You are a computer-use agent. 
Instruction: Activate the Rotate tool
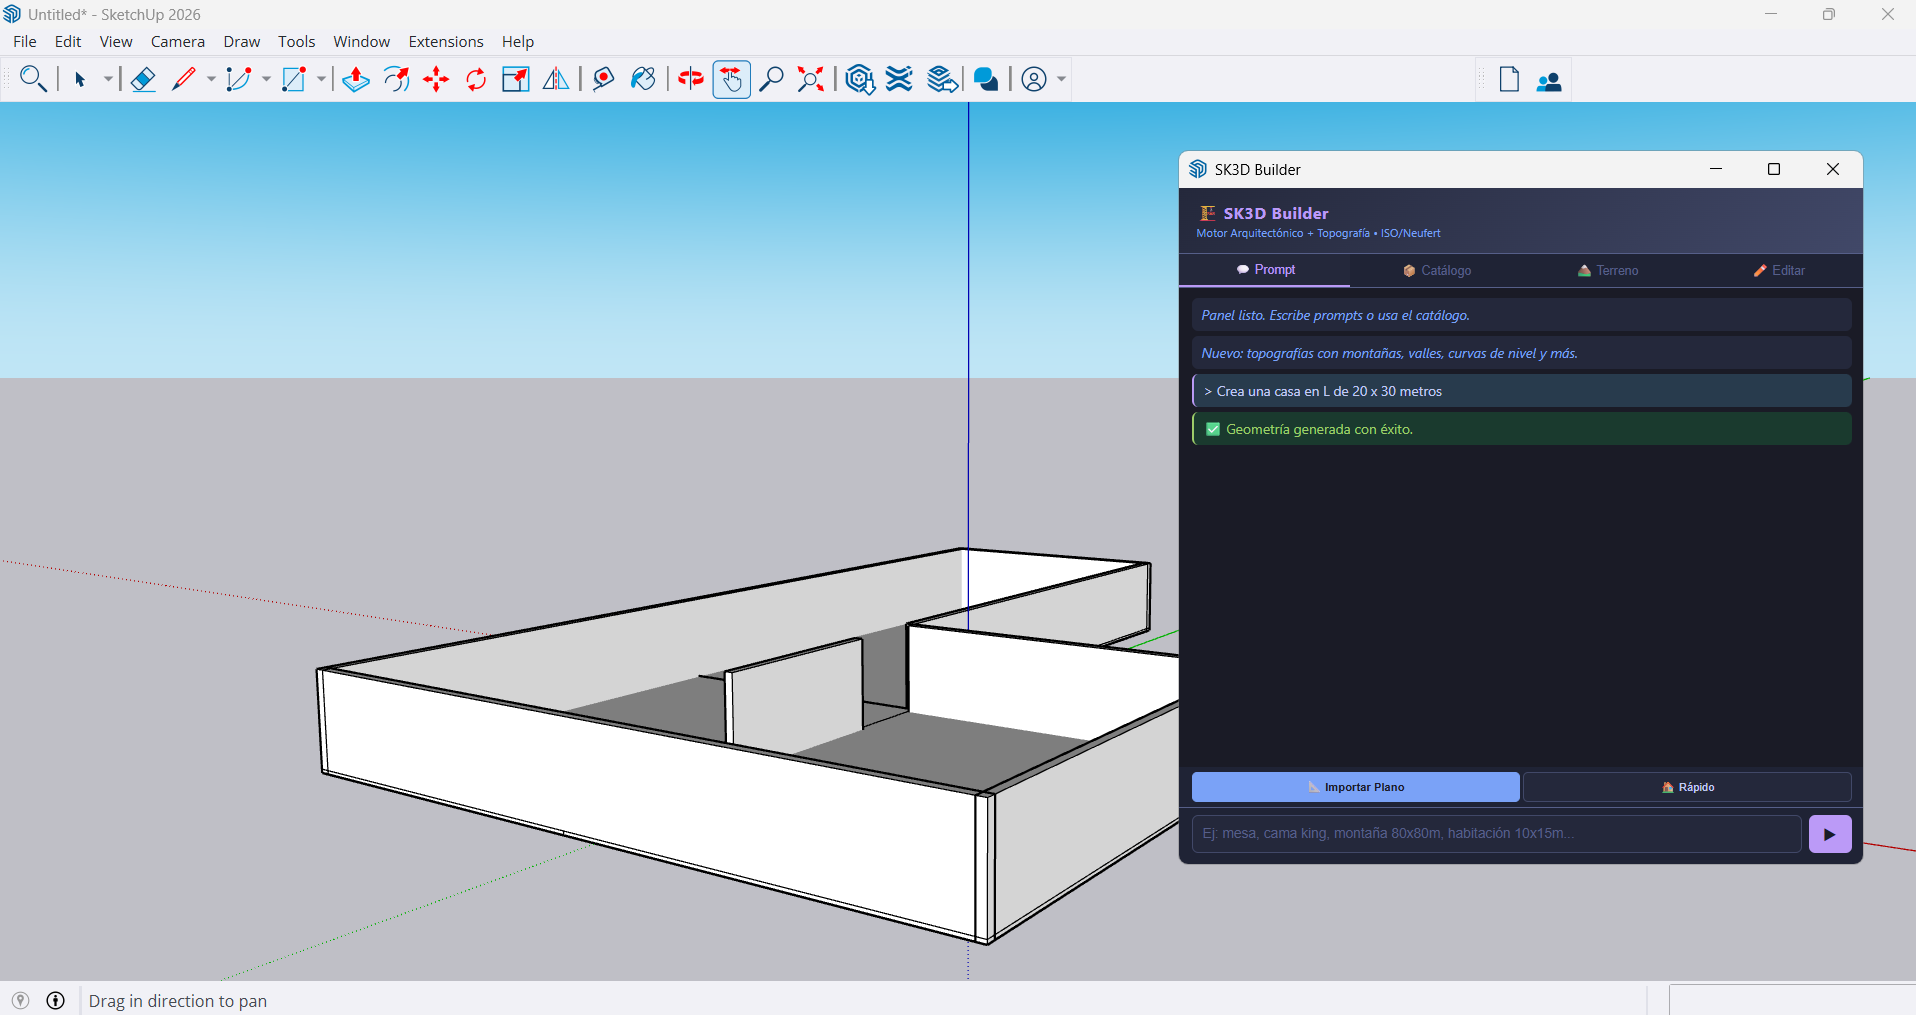475,79
